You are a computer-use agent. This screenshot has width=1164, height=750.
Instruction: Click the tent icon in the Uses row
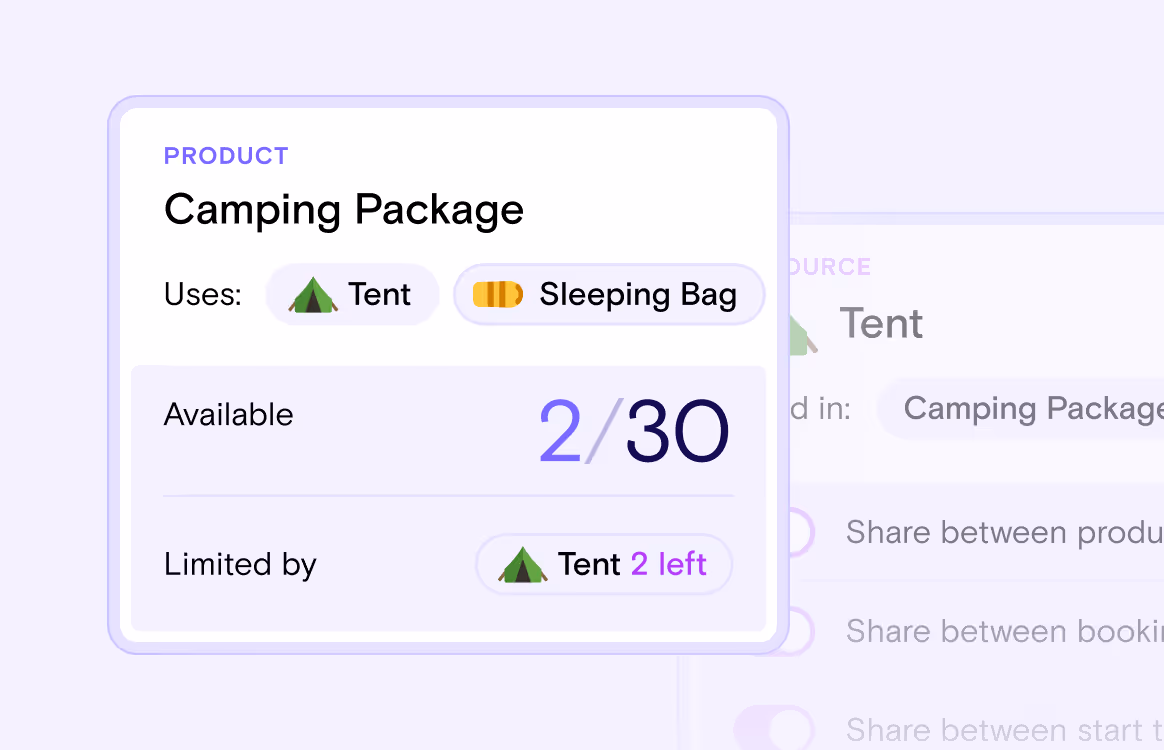pos(314,294)
